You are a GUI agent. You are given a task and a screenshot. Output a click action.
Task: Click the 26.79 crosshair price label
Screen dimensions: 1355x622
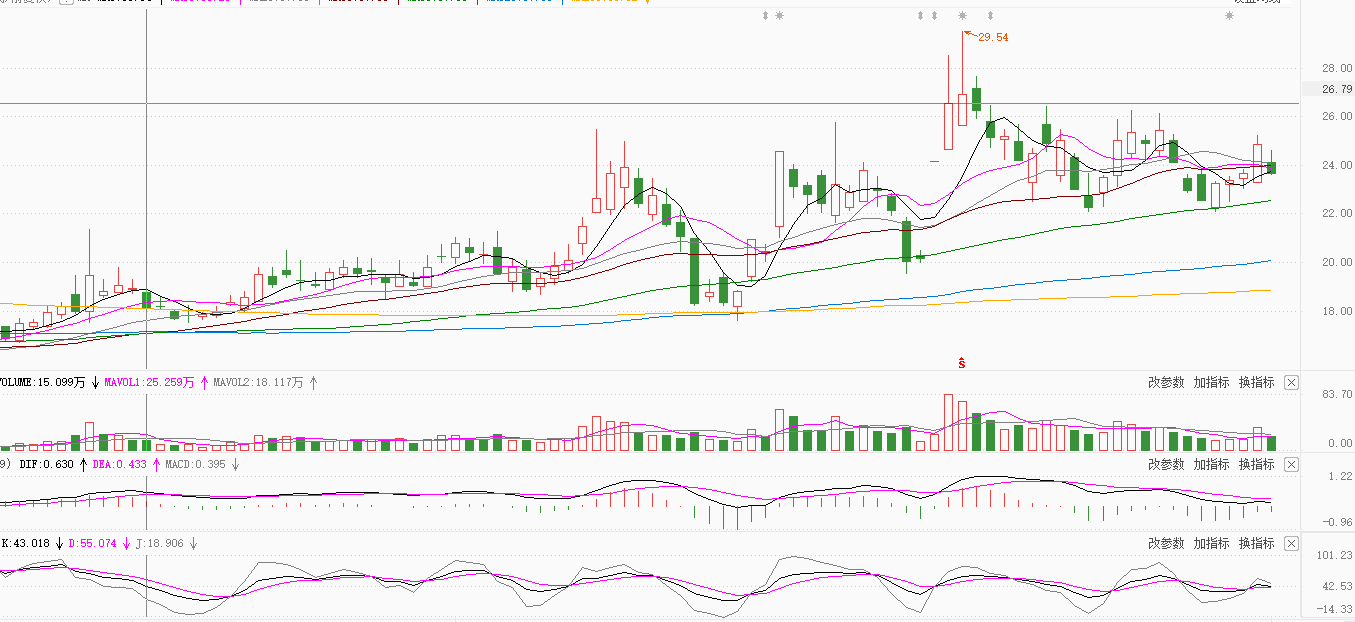coord(1337,89)
